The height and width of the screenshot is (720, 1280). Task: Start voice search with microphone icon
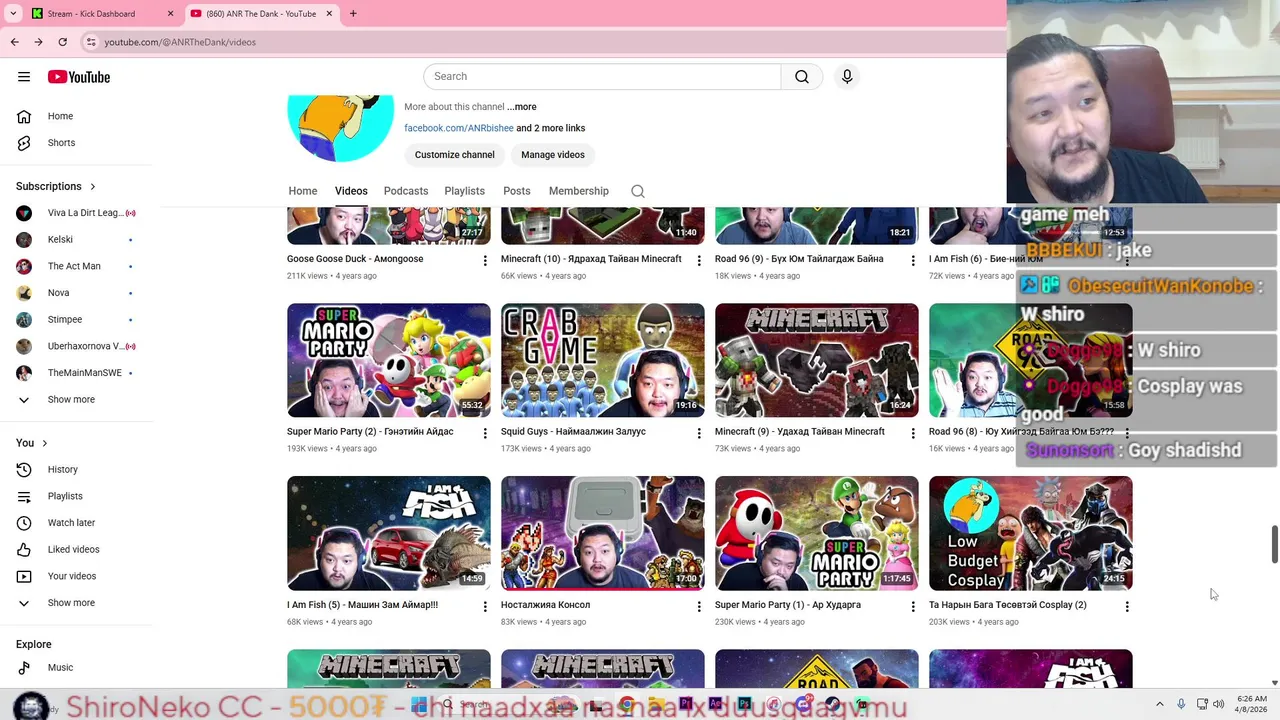[847, 77]
